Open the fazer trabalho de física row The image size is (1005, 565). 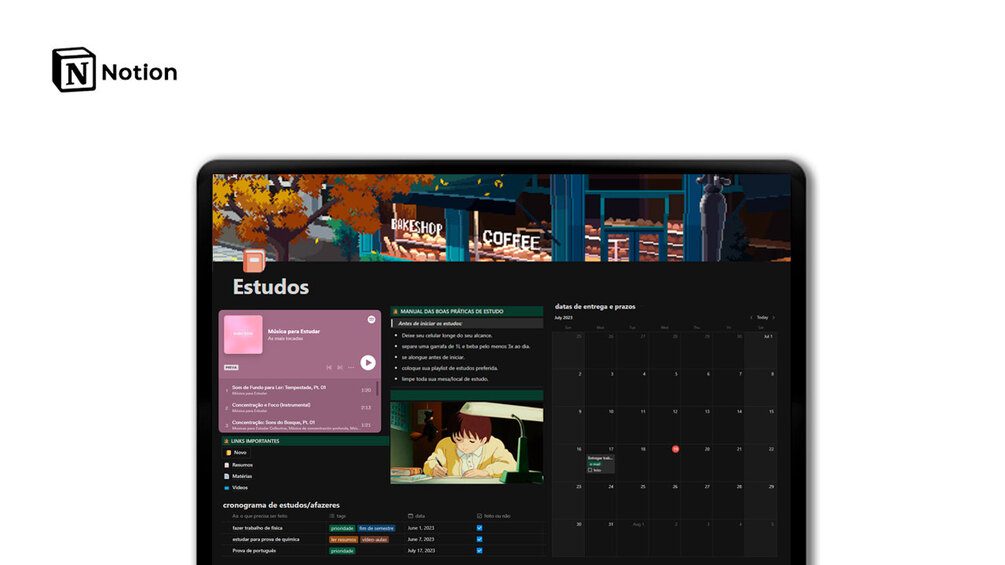[x=257, y=528]
